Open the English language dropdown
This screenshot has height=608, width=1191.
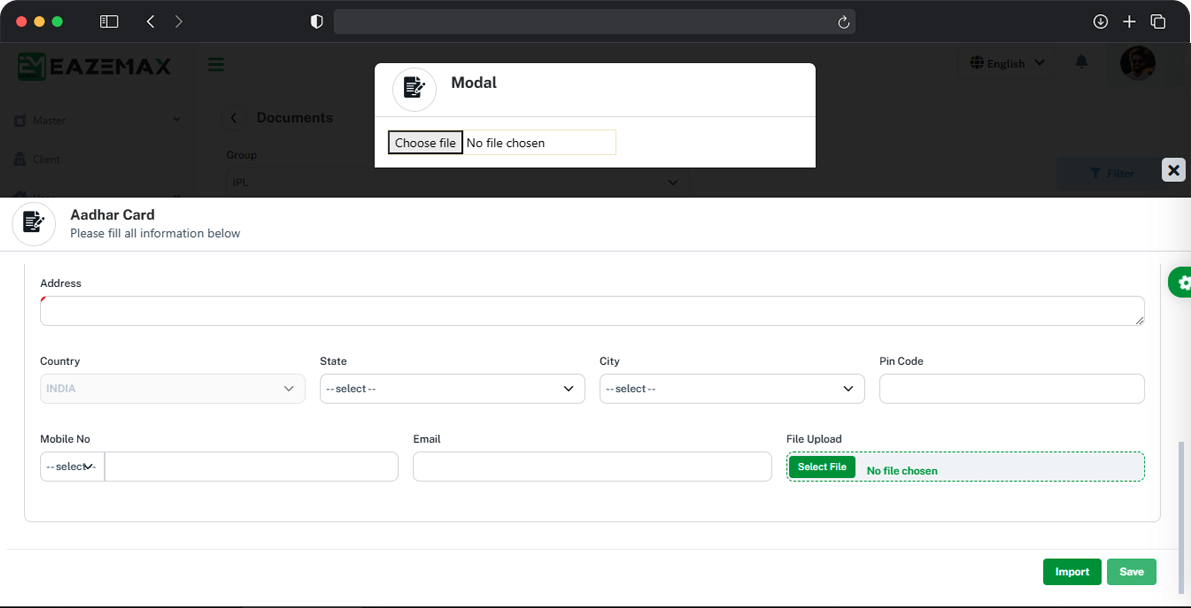[x=1006, y=63]
